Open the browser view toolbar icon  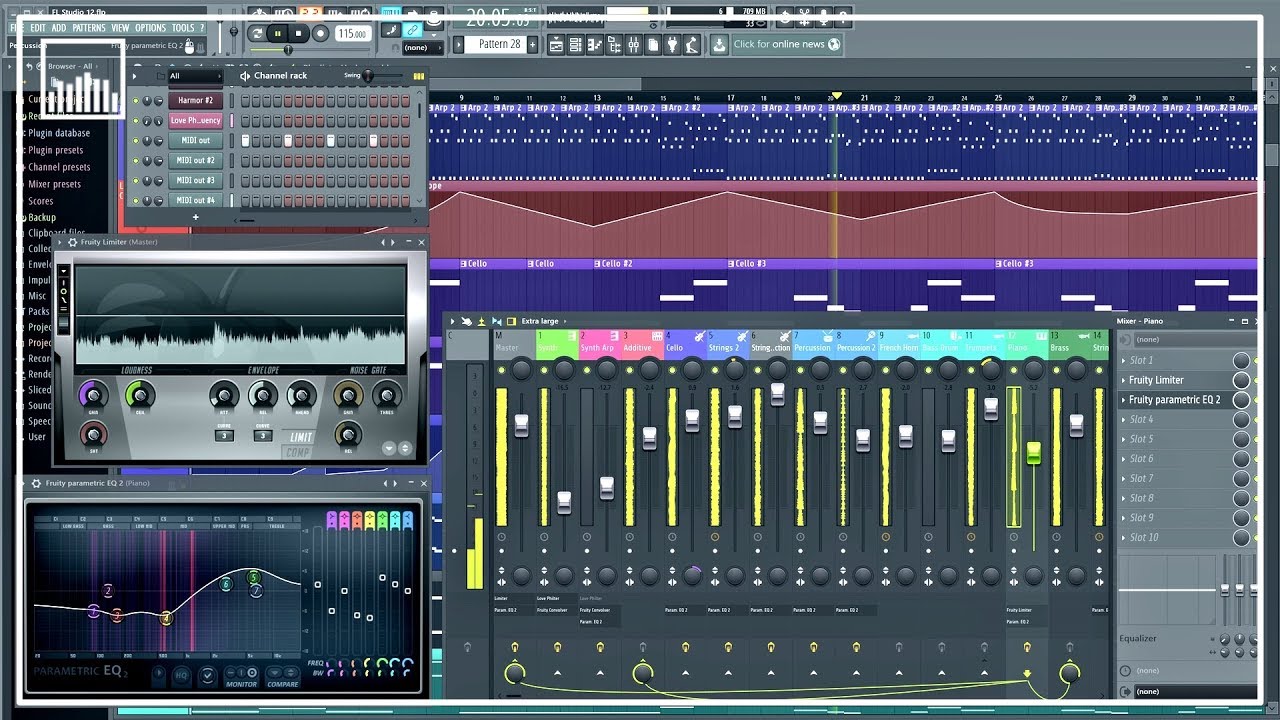coord(614,45)
